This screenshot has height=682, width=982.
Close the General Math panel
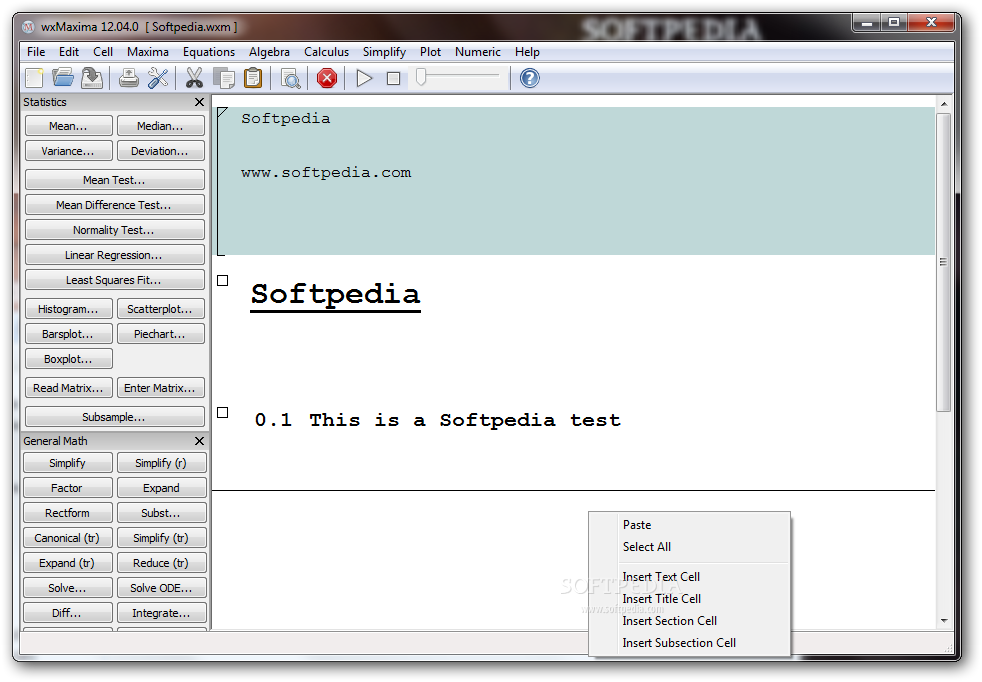199,441
